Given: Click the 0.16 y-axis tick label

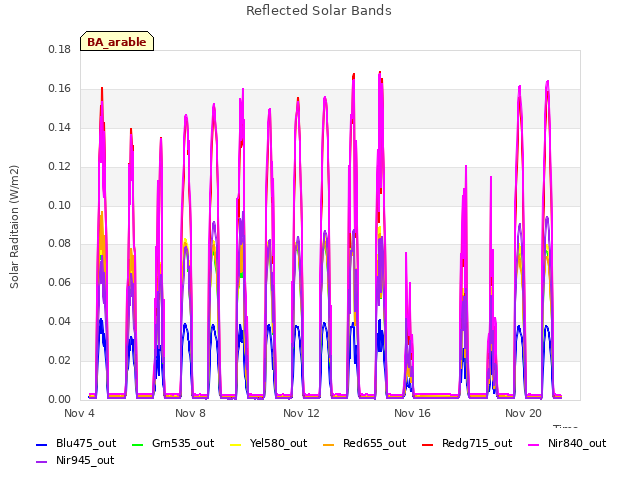Looking at the screenshot, I should tap(60, 89).
